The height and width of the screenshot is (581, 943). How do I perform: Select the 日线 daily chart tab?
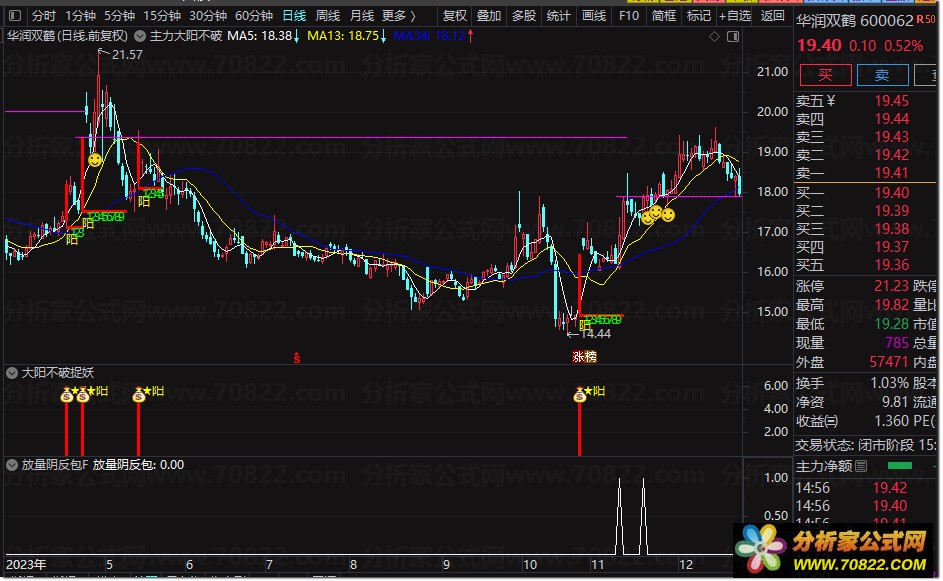coord(294,16)
